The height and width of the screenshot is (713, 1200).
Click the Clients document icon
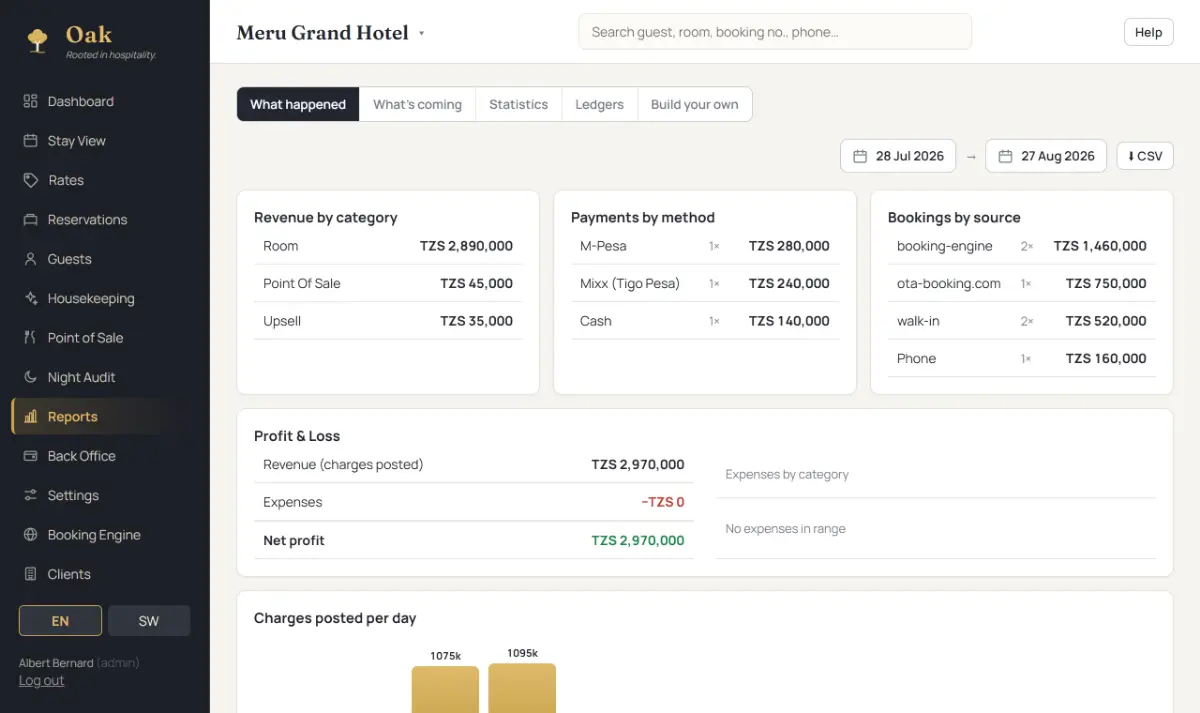click(x=30, y=574)
